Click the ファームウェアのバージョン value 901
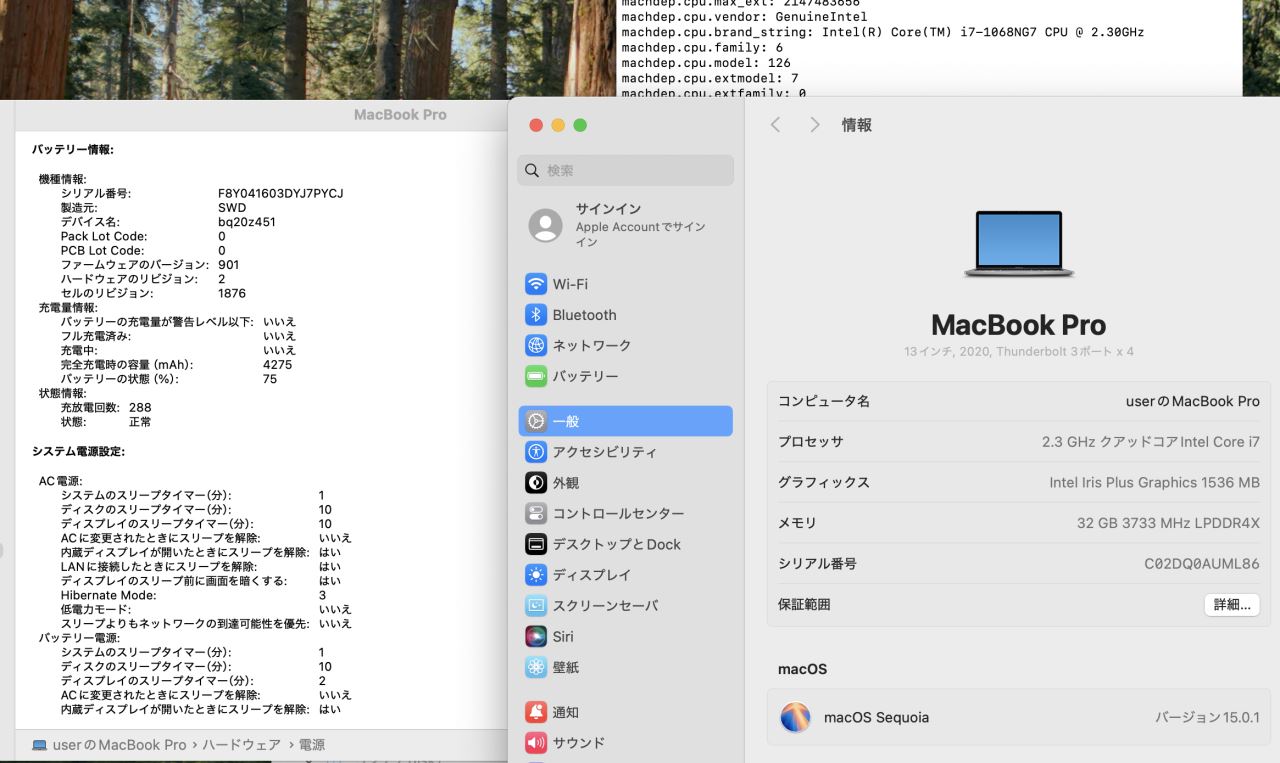This screenshot has width=1280, height=763. (228, 265)
